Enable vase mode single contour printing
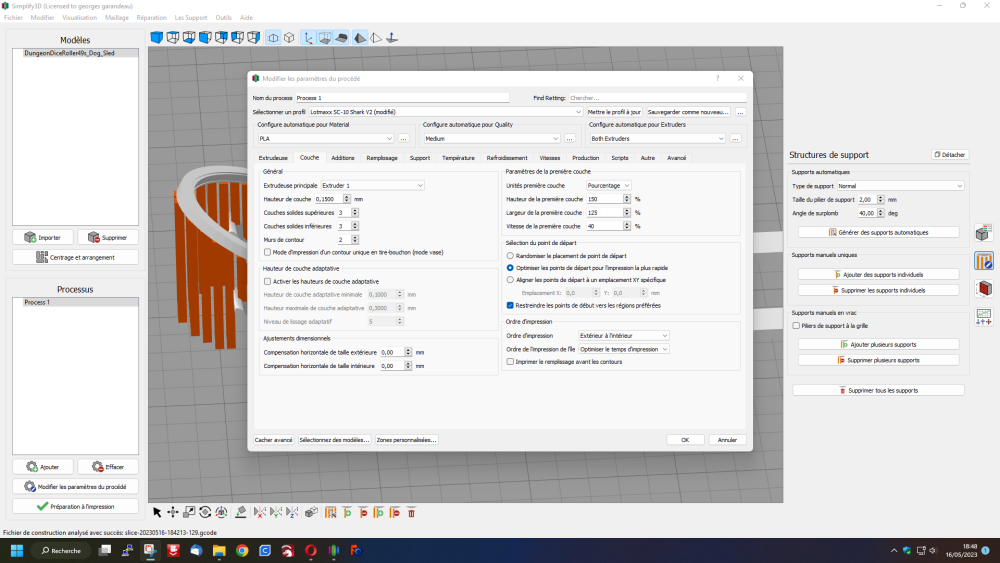Image resolution: width=1000 pixels, height=563 pixels. [x=267, y=252]
